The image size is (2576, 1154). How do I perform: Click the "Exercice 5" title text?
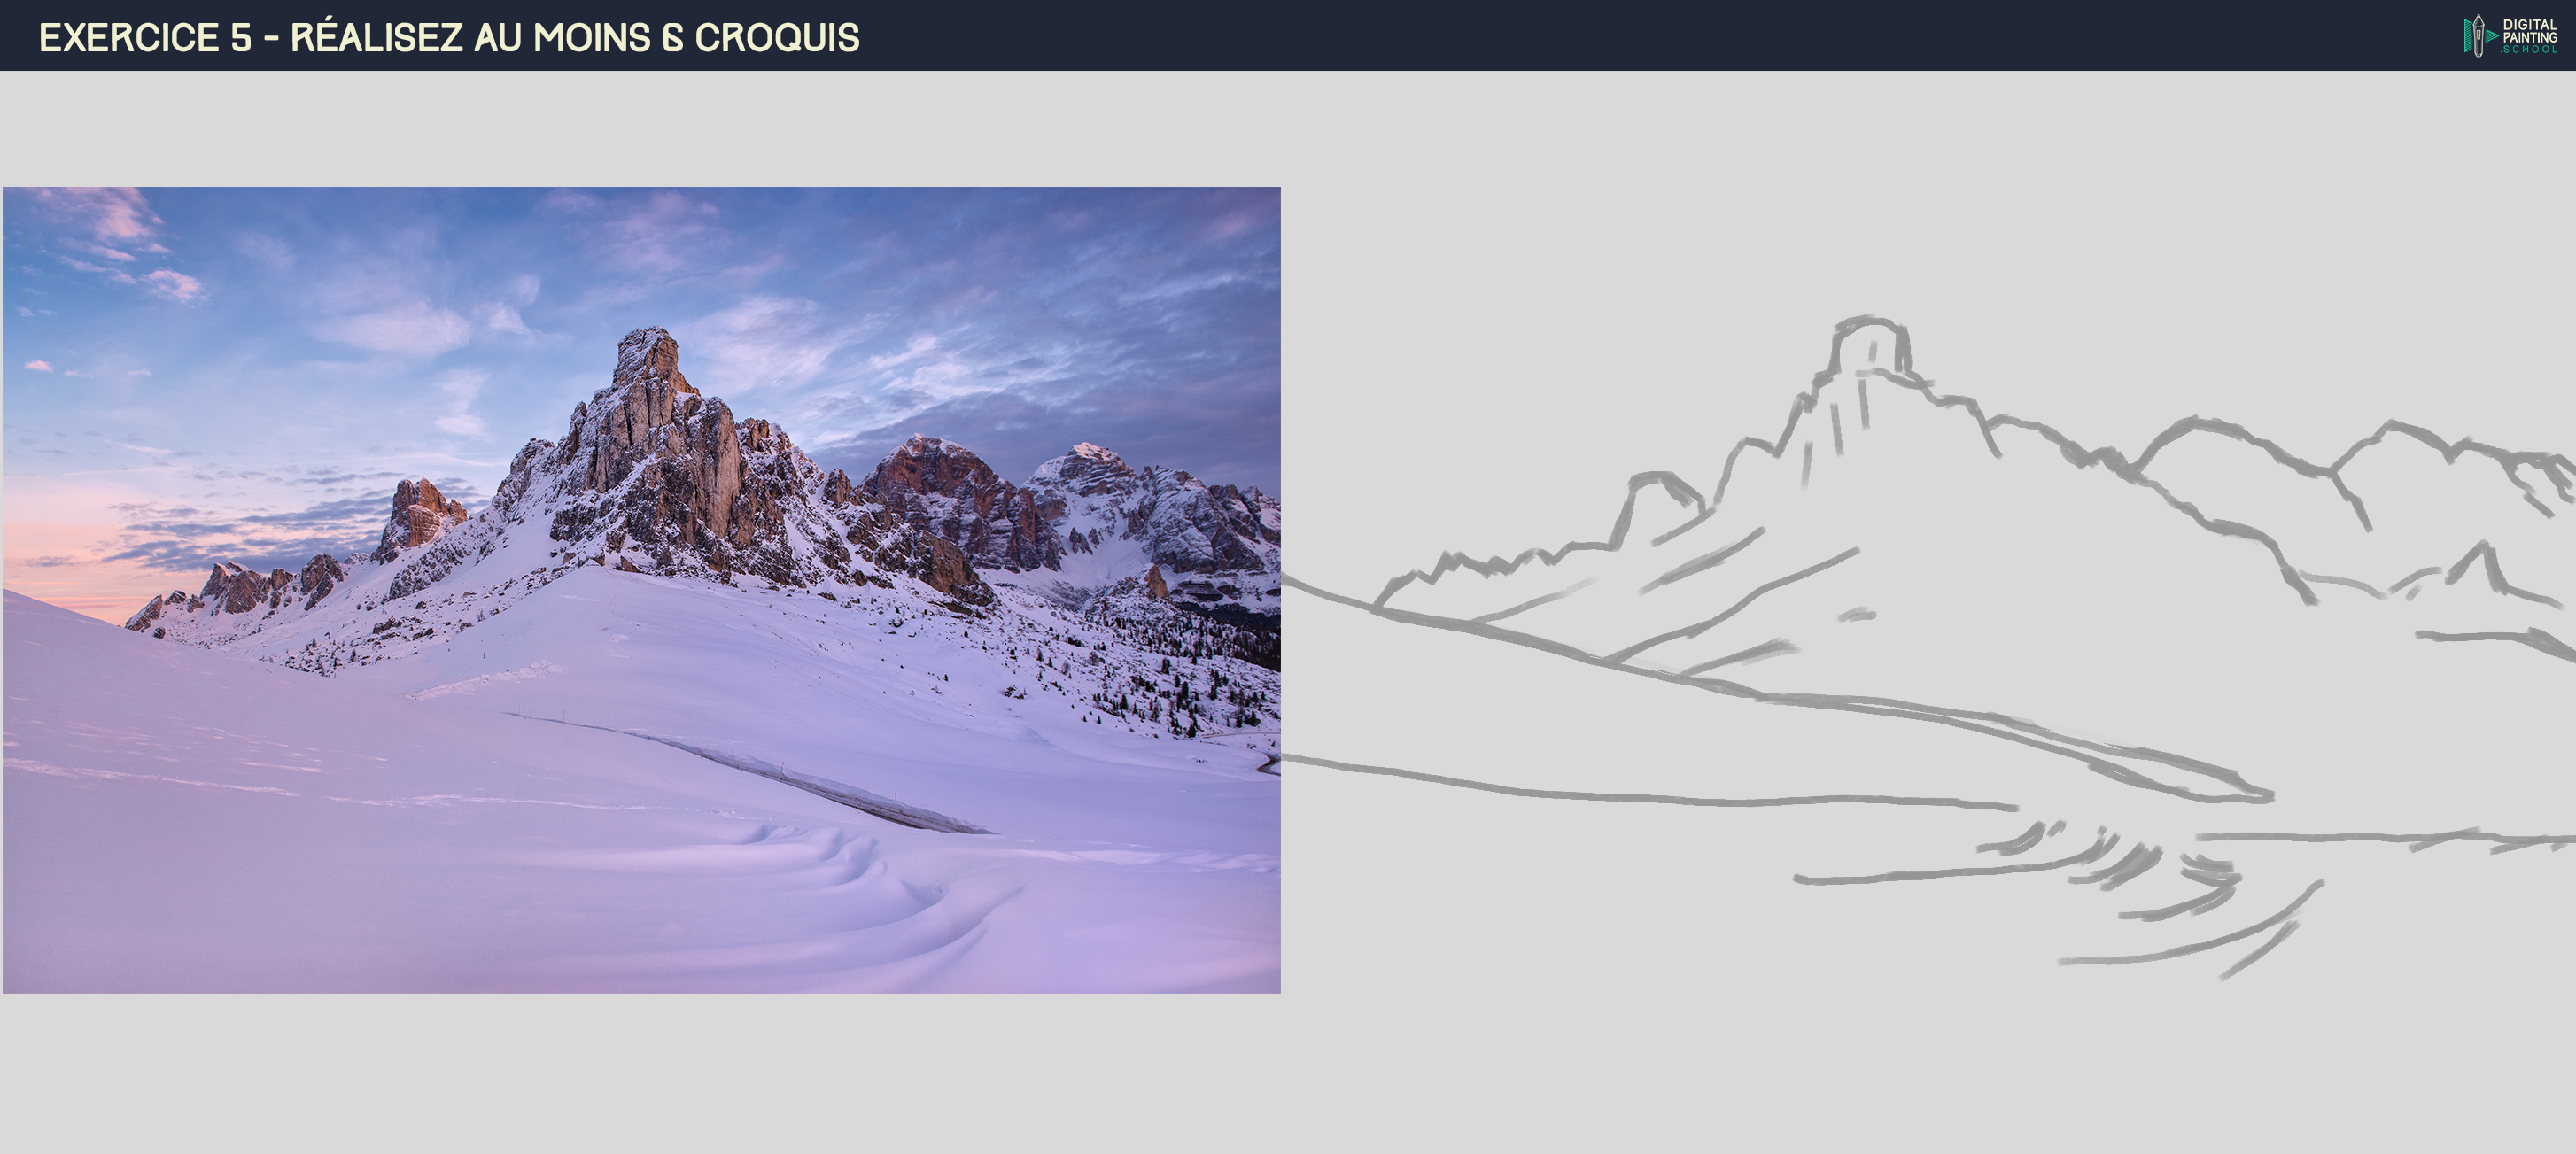pyautogui.click(x=145, y=37)
